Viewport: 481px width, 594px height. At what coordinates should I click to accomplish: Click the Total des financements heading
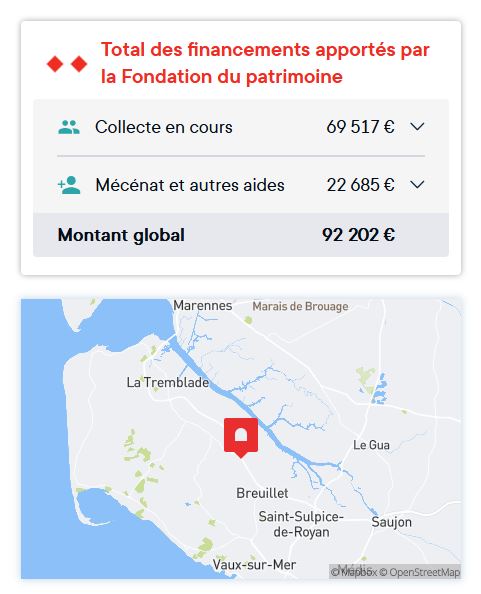[265, 63]
